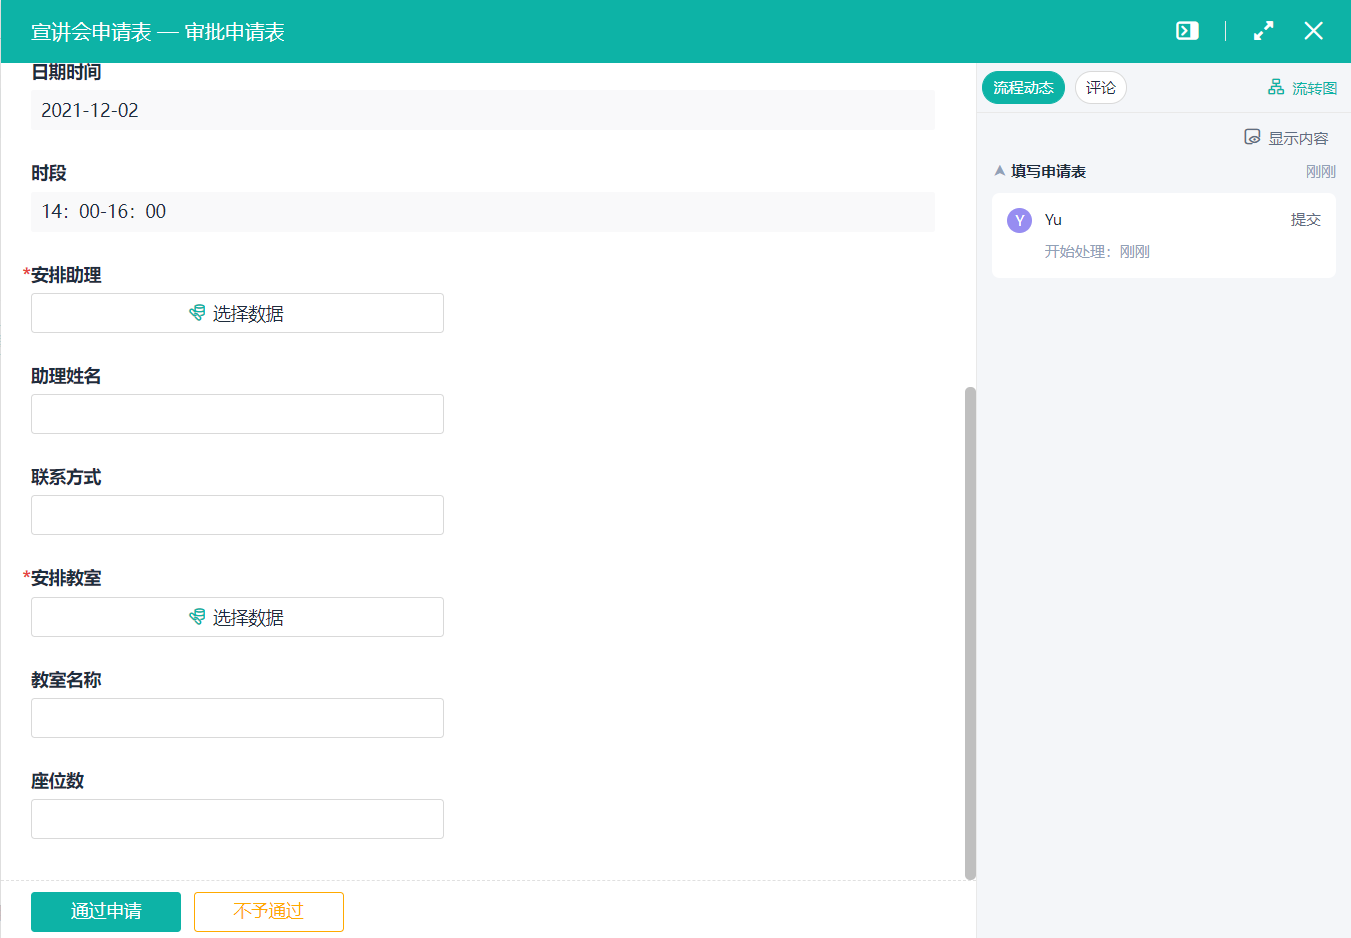
Task: Choose data for 安排教室
Action: [237, 617]
